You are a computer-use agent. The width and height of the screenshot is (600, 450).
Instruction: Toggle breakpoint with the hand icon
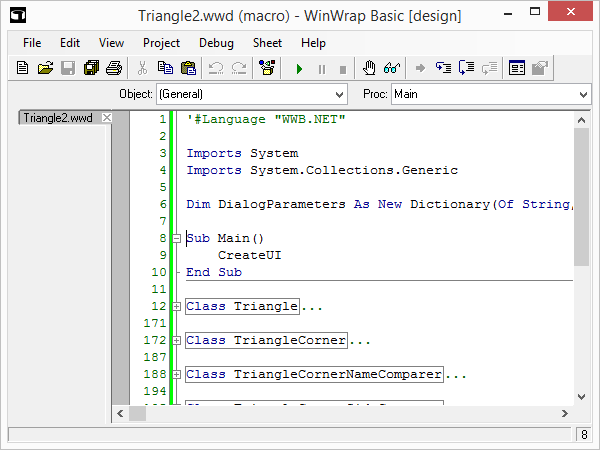369,68
